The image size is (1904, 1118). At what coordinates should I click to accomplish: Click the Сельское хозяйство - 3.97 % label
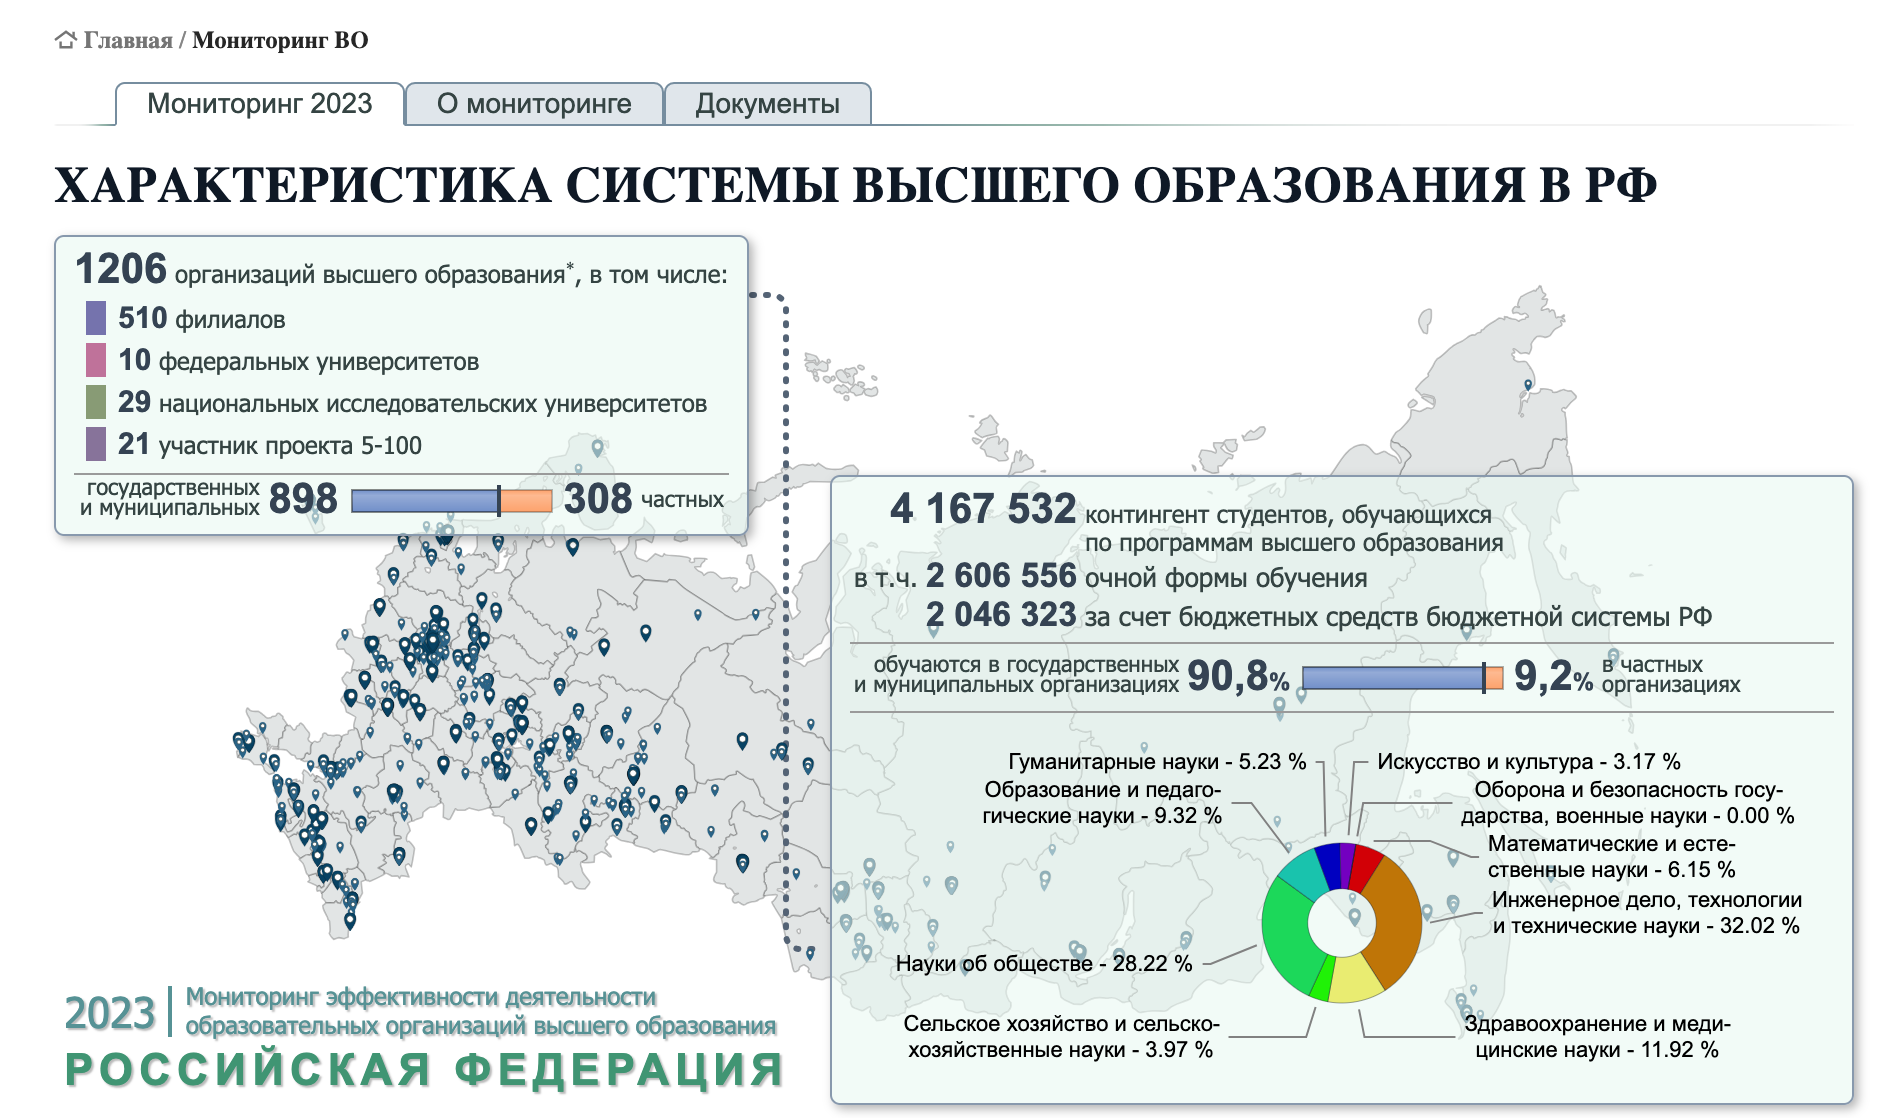click(1061, 1037)
